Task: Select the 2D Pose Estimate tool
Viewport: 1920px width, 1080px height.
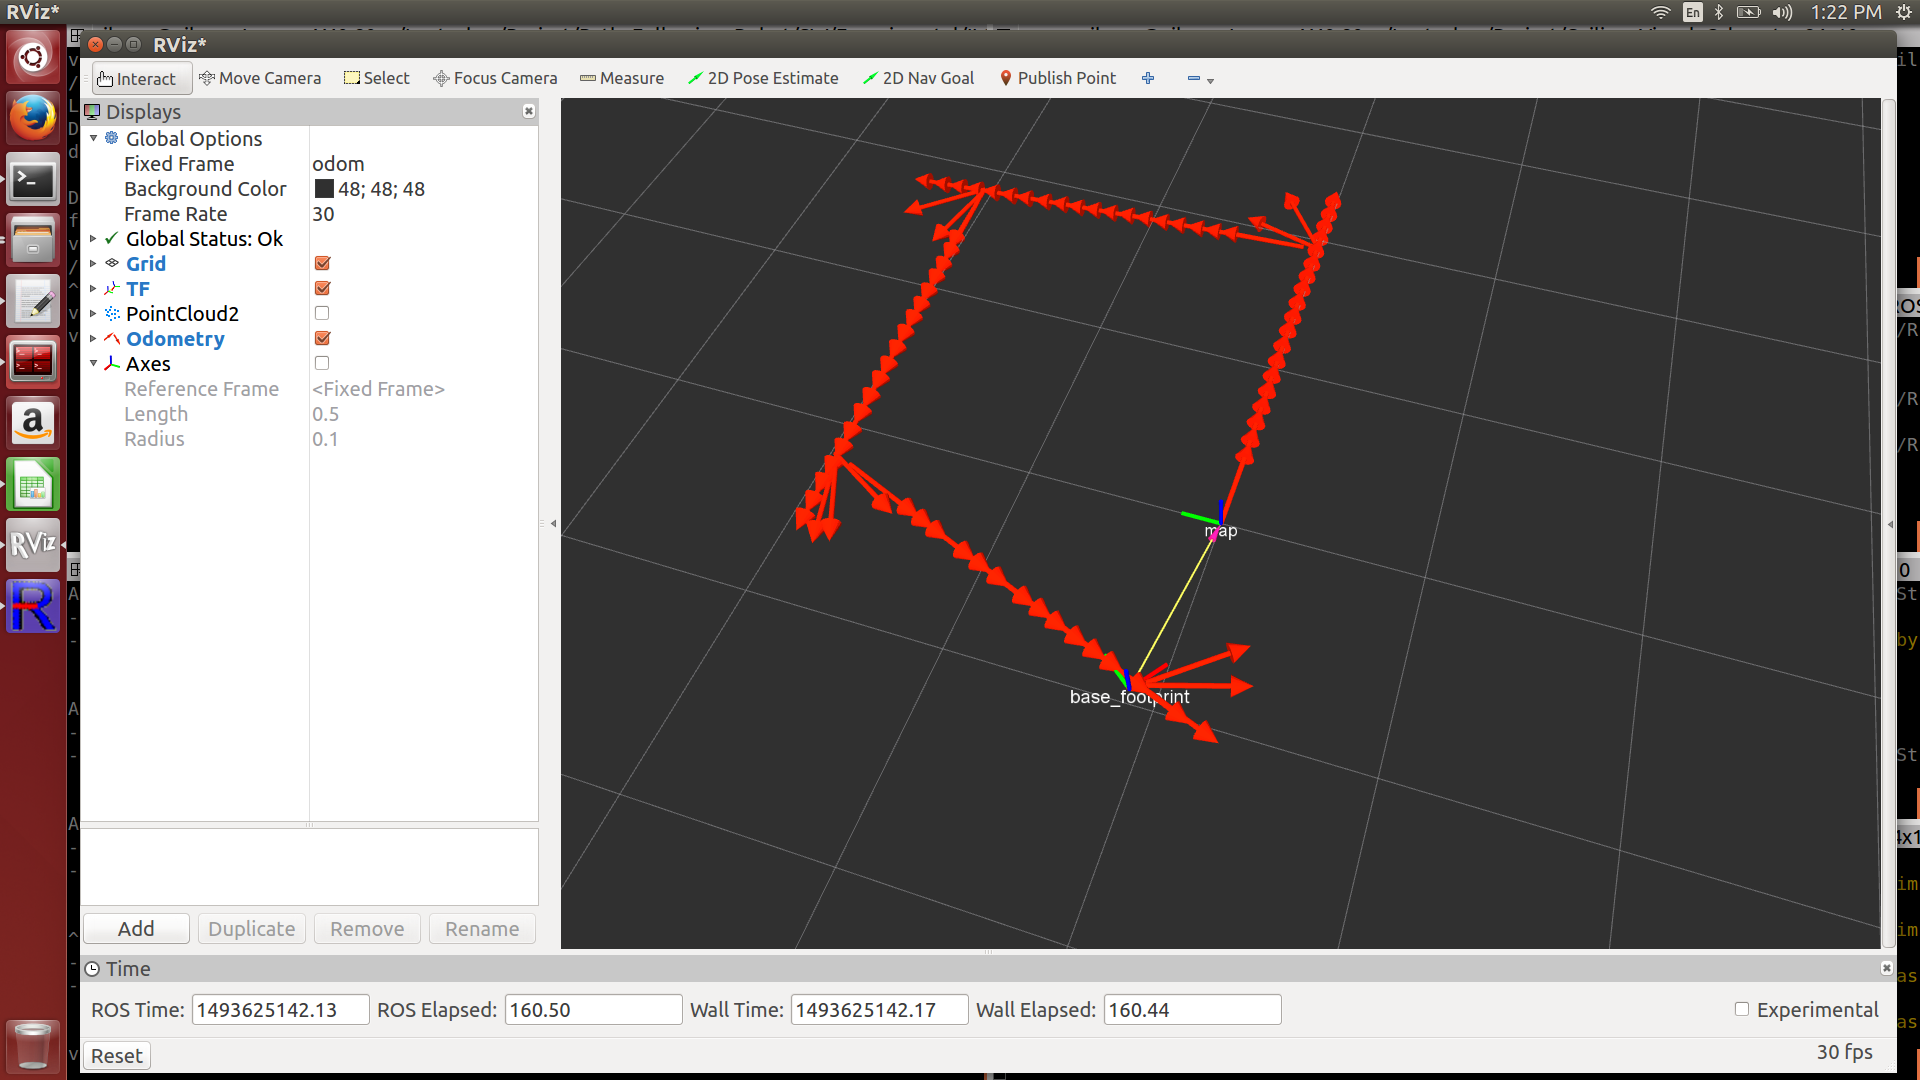Action: coord(763,78)
